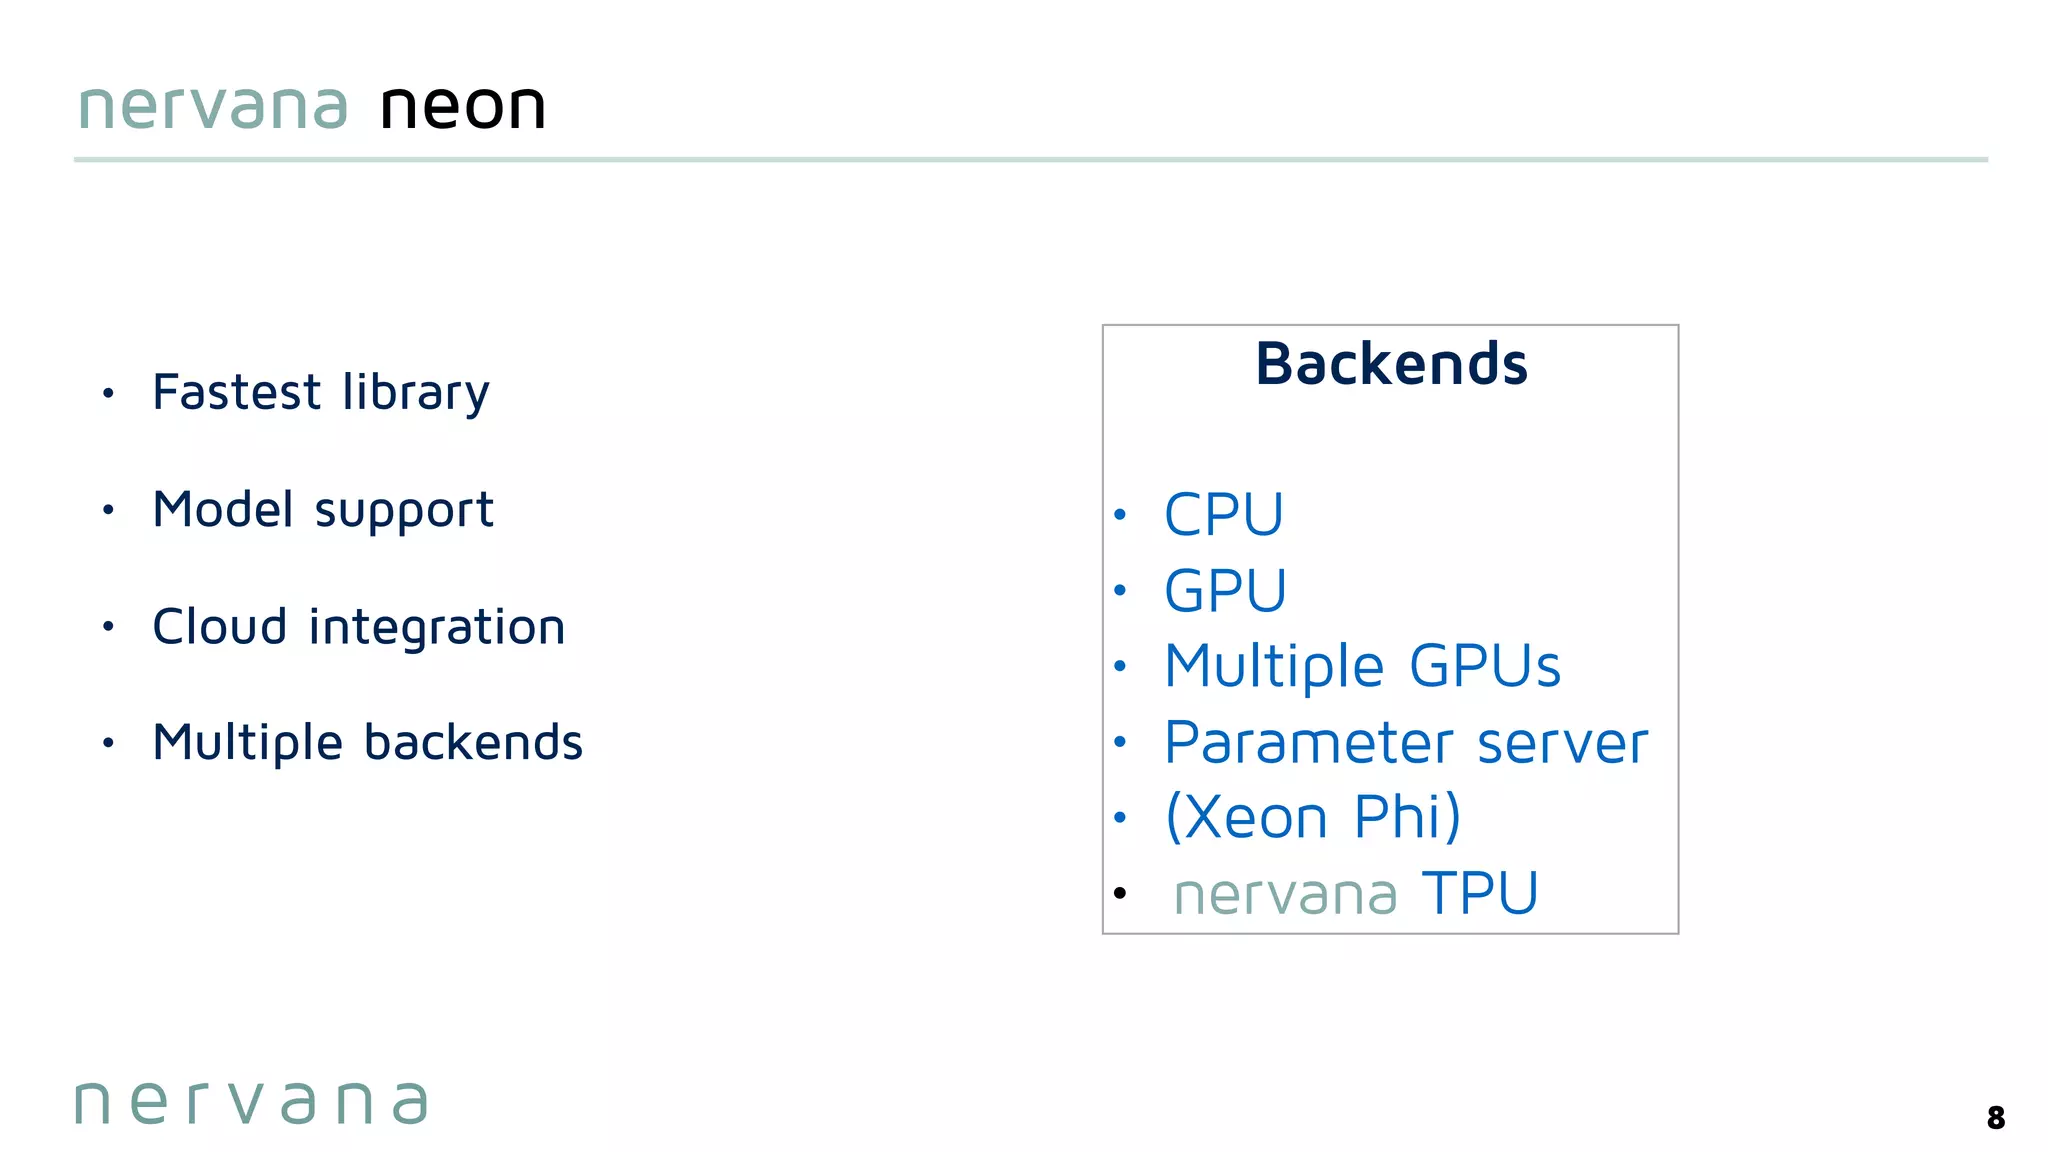The height and width of the screenshot is (1152, 2048).
Task: Click the grey 'nervana' word beside TPU
Action: point(1285,895)
